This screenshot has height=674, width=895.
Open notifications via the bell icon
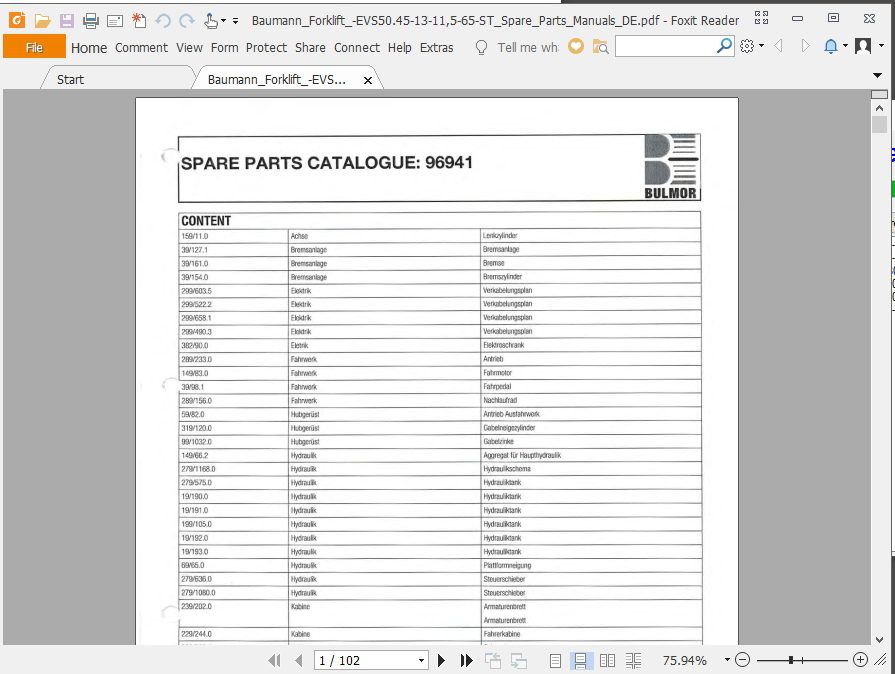pos(831,46)
